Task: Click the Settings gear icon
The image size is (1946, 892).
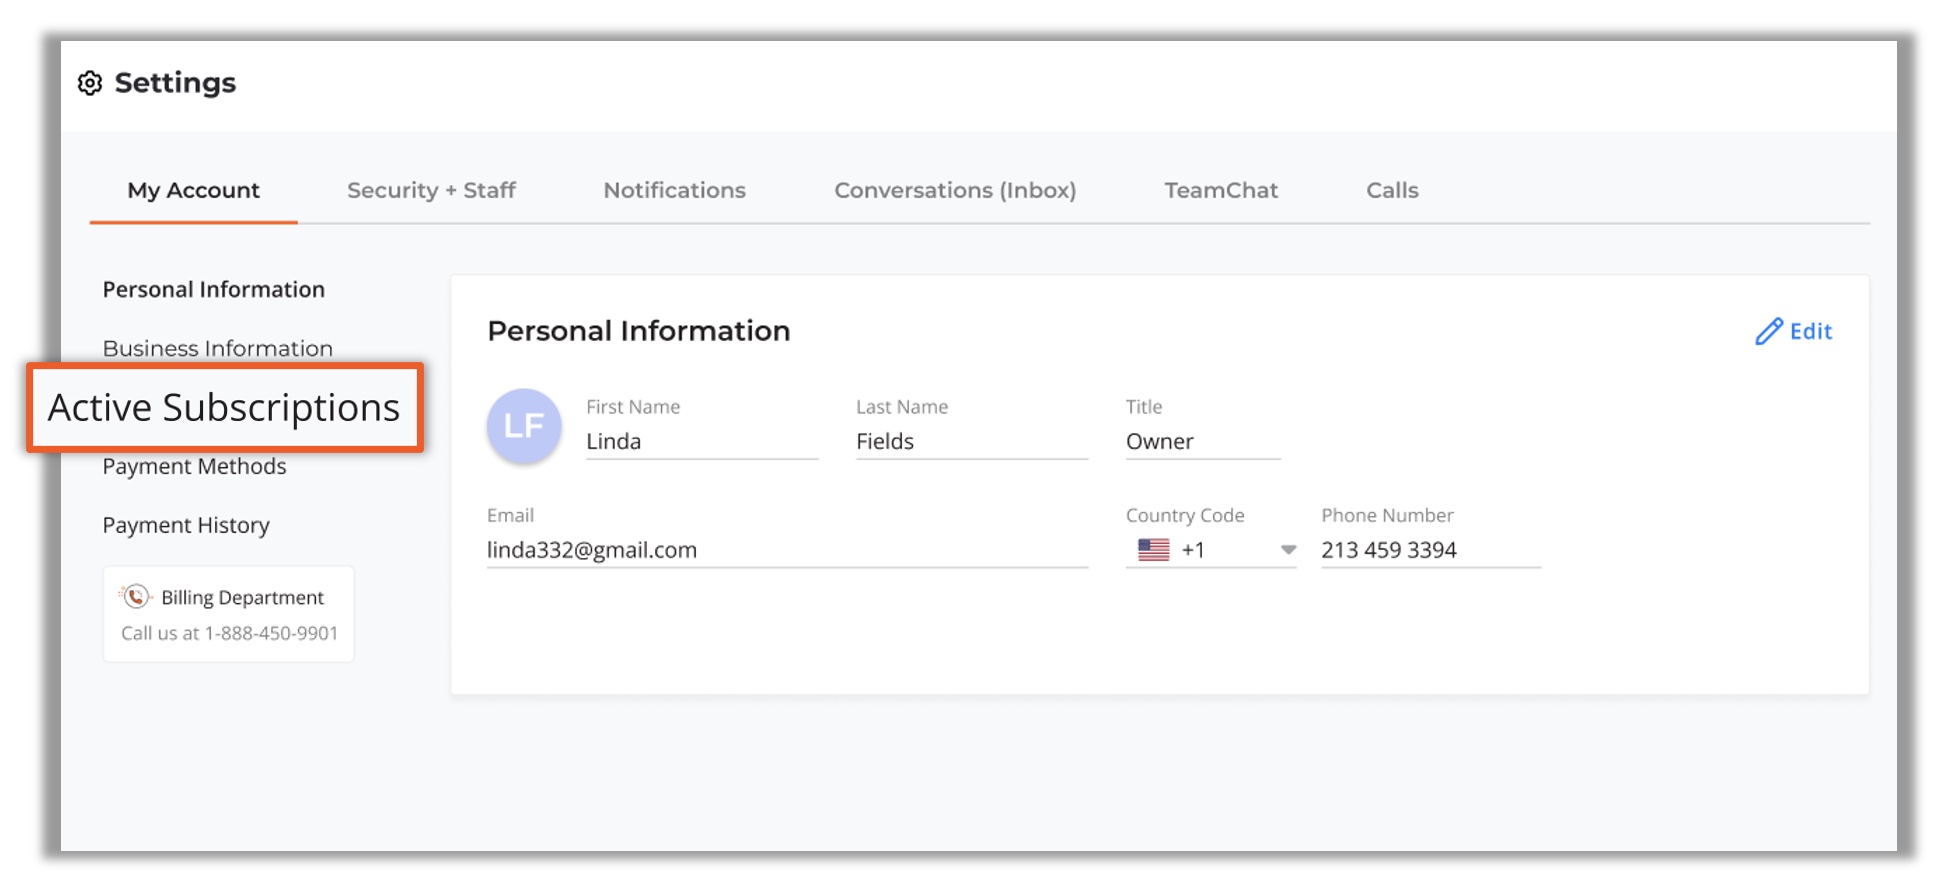Action: [90, 83]
